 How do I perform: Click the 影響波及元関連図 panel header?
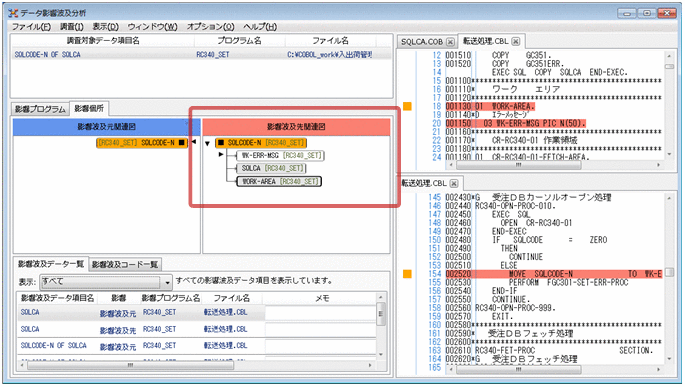click(107, 127)
